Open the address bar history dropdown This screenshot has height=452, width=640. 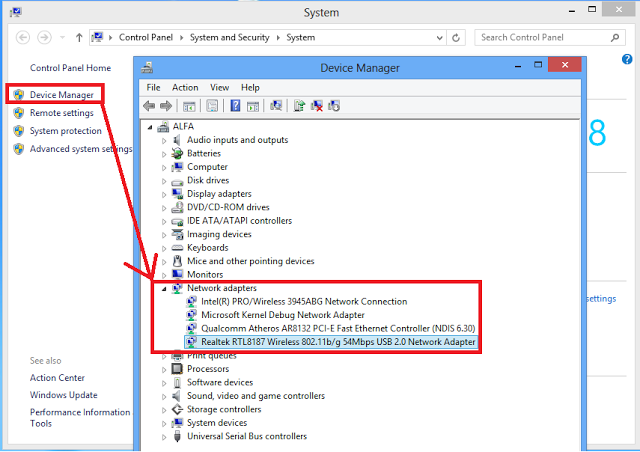439,38
